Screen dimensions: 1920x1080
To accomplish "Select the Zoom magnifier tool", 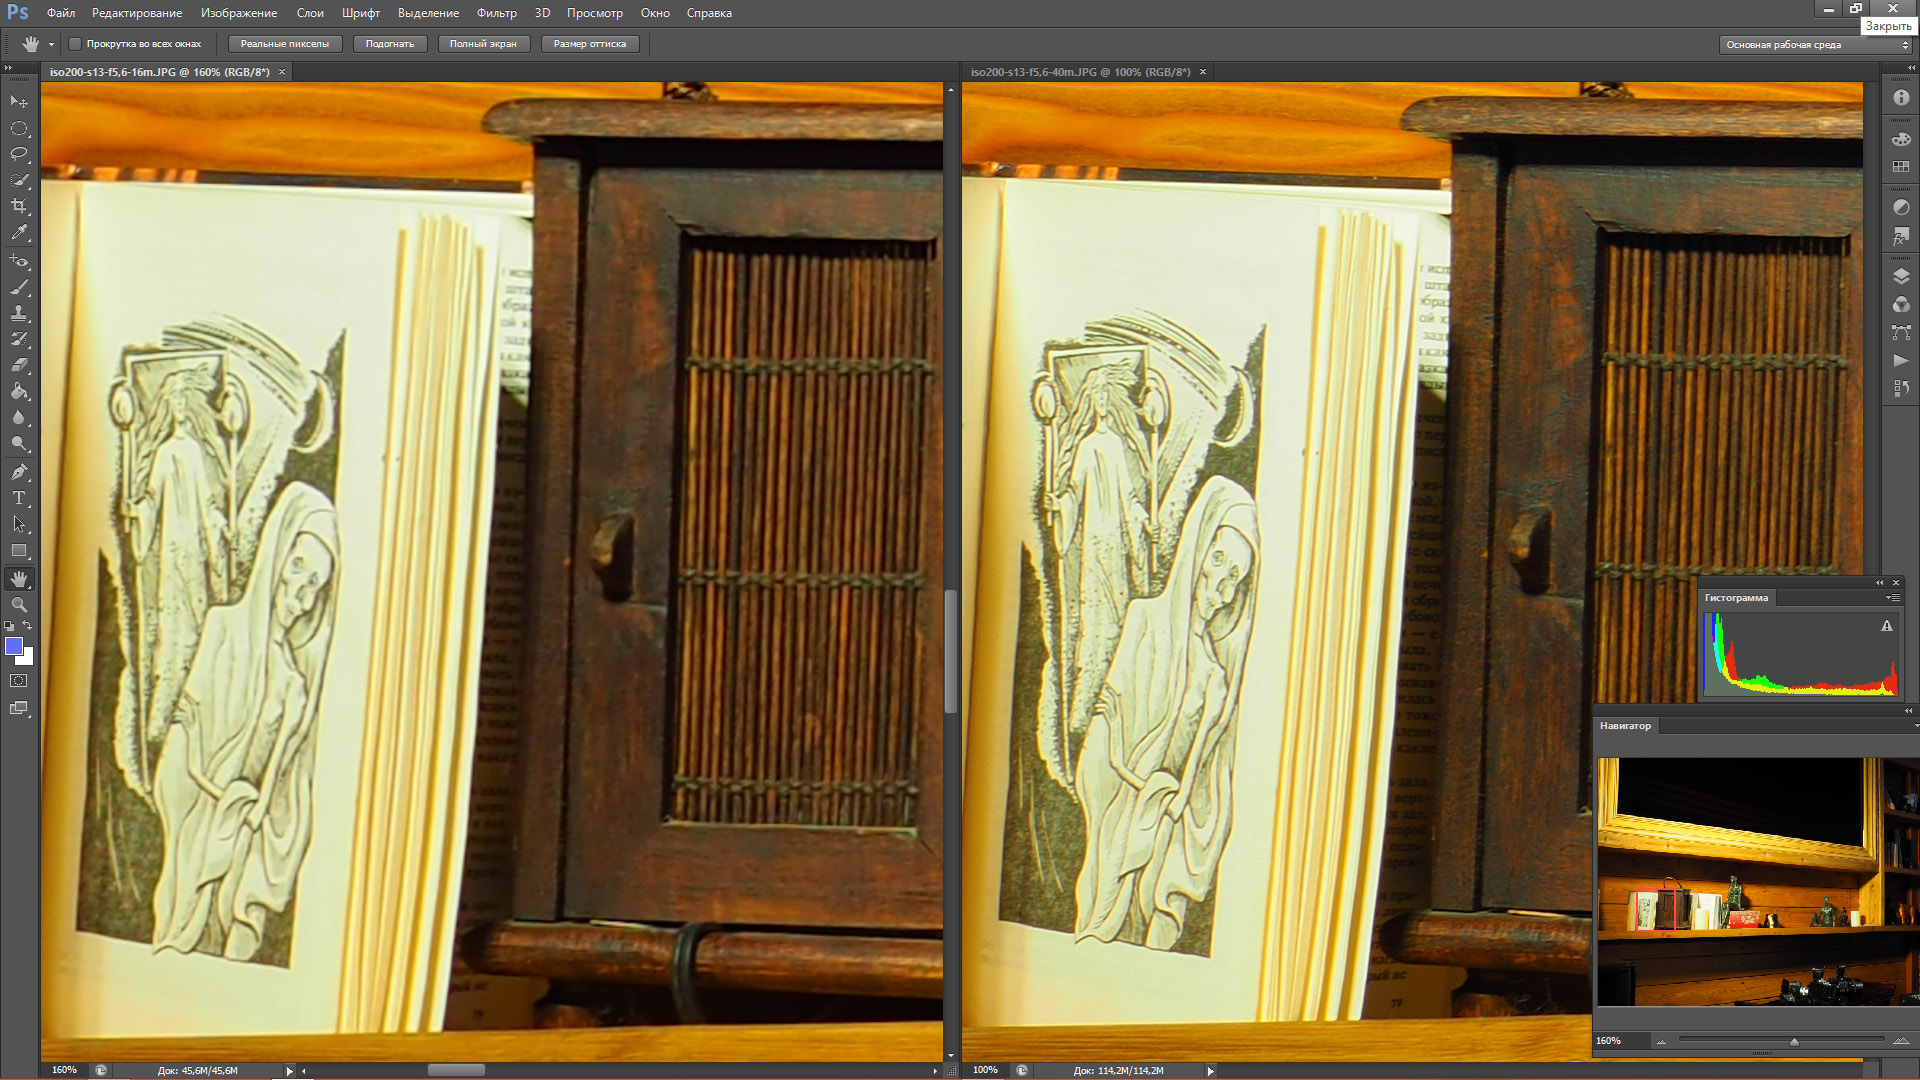I will (x=19, y=605).
